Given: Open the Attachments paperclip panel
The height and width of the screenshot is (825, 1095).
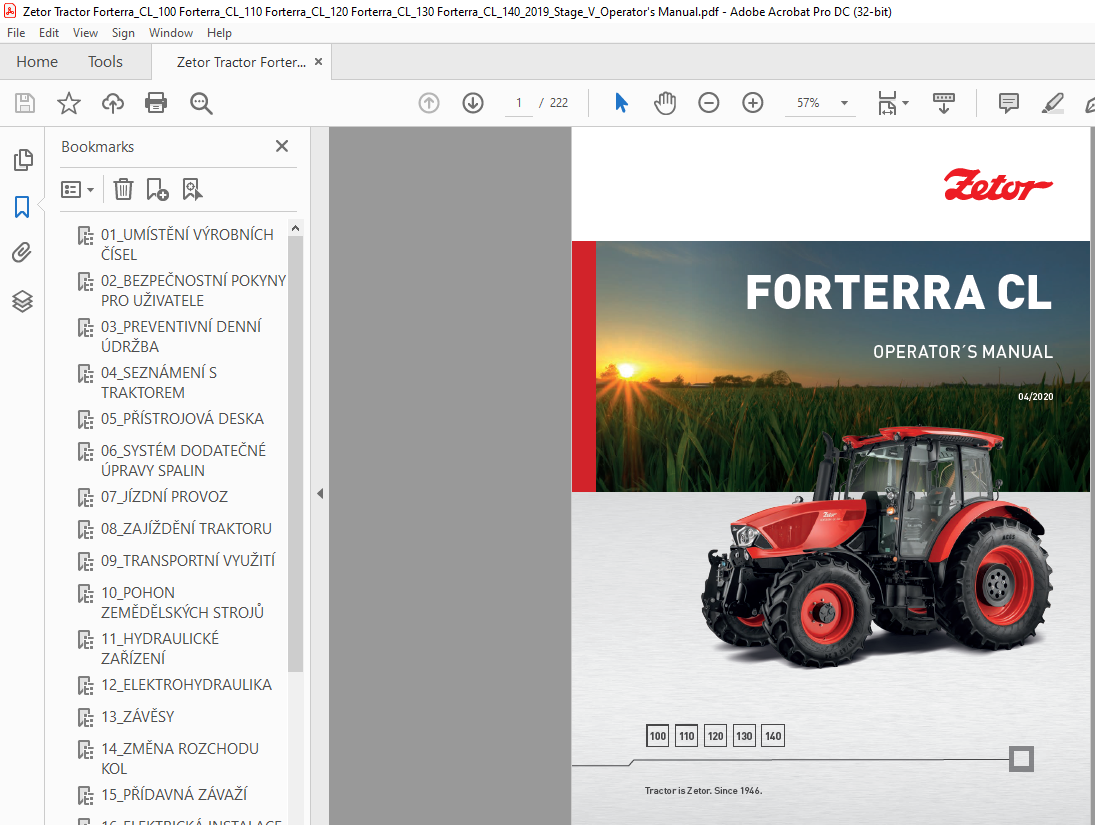Looking at the screenshot, I should point(22,252).
